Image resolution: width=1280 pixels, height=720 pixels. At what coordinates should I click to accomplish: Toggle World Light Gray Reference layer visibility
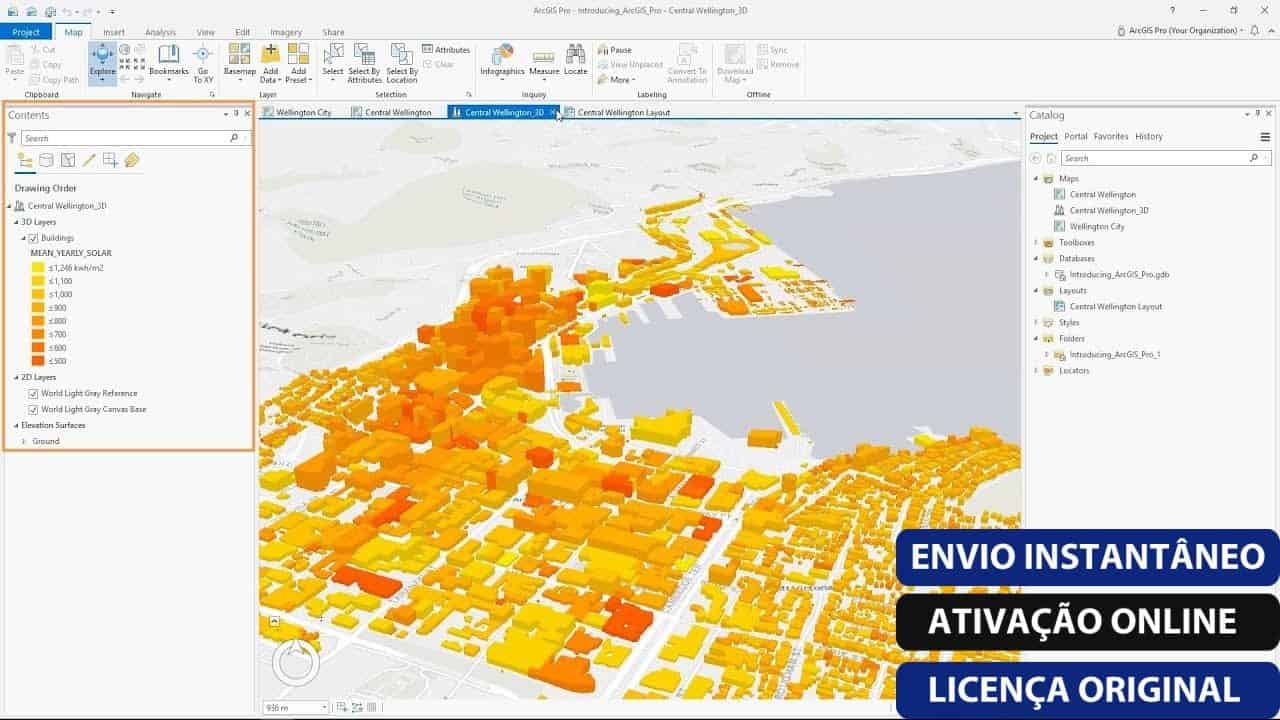(x=33, y=393)
